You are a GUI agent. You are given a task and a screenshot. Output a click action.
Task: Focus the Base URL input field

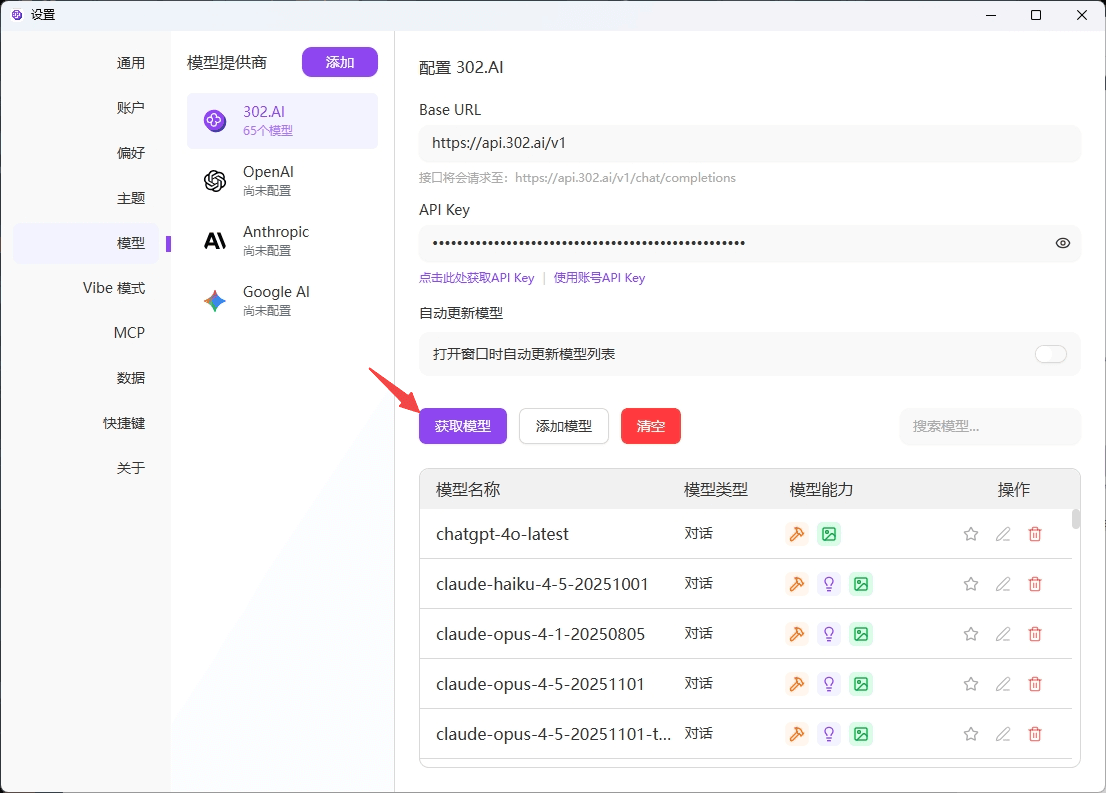[x=750, y=143]
